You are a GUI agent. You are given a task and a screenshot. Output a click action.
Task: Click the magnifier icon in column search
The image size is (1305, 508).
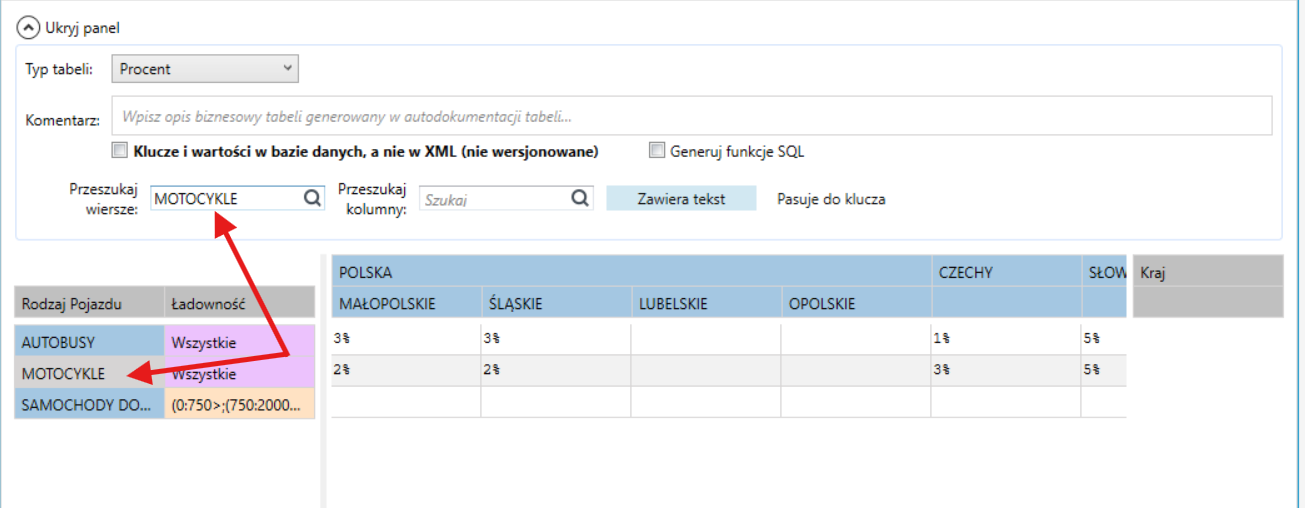click(580, 199)
